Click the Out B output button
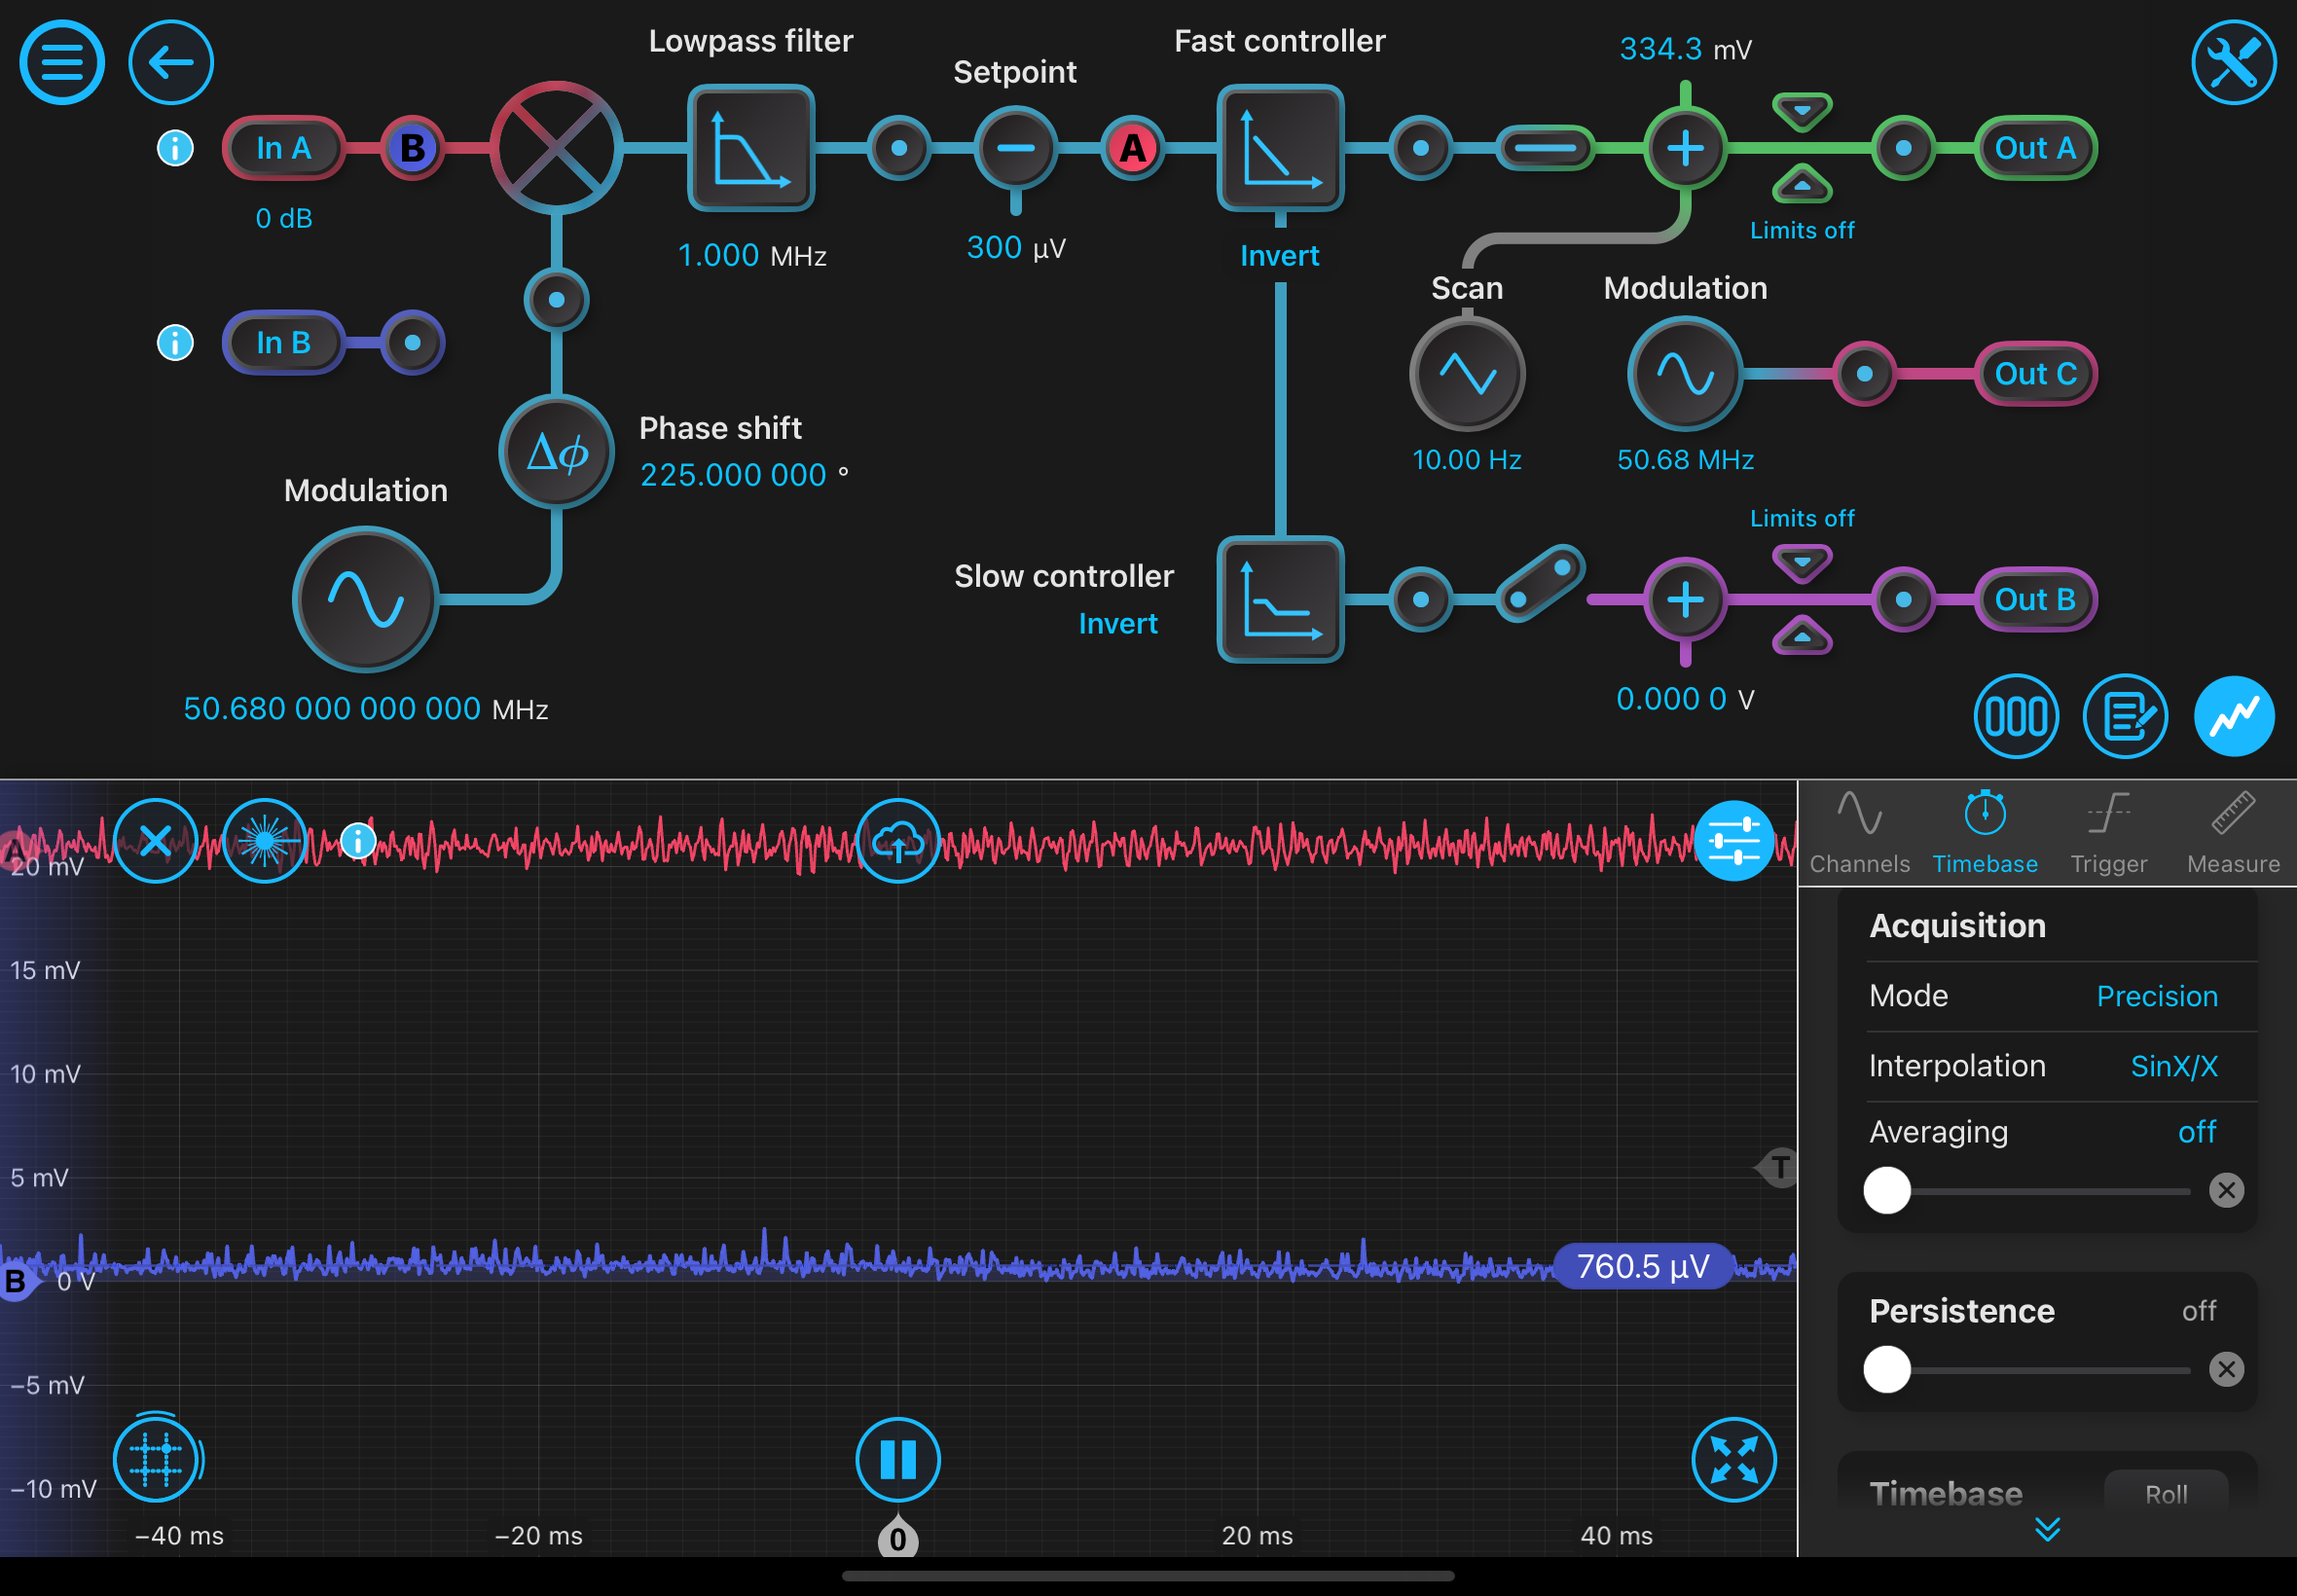2297x1596 pixels. point(2035,599)
